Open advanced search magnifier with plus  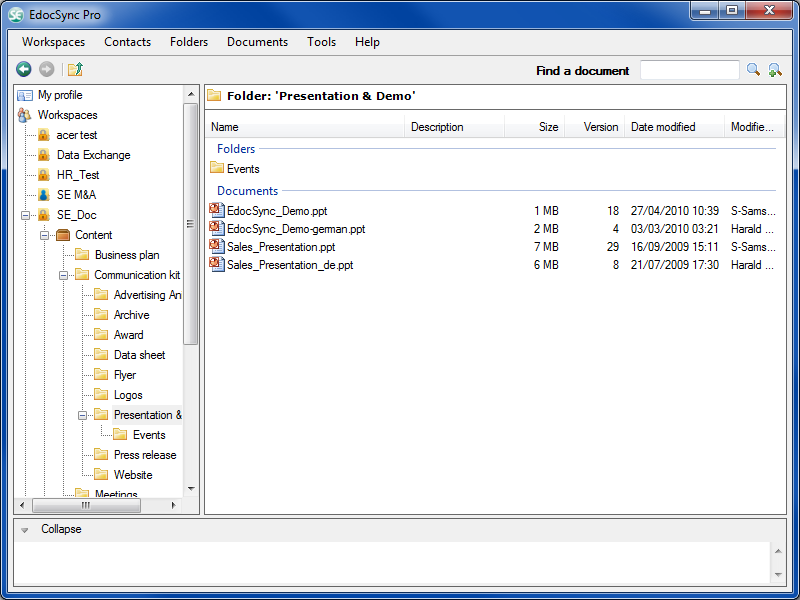[x=775, y=70]
